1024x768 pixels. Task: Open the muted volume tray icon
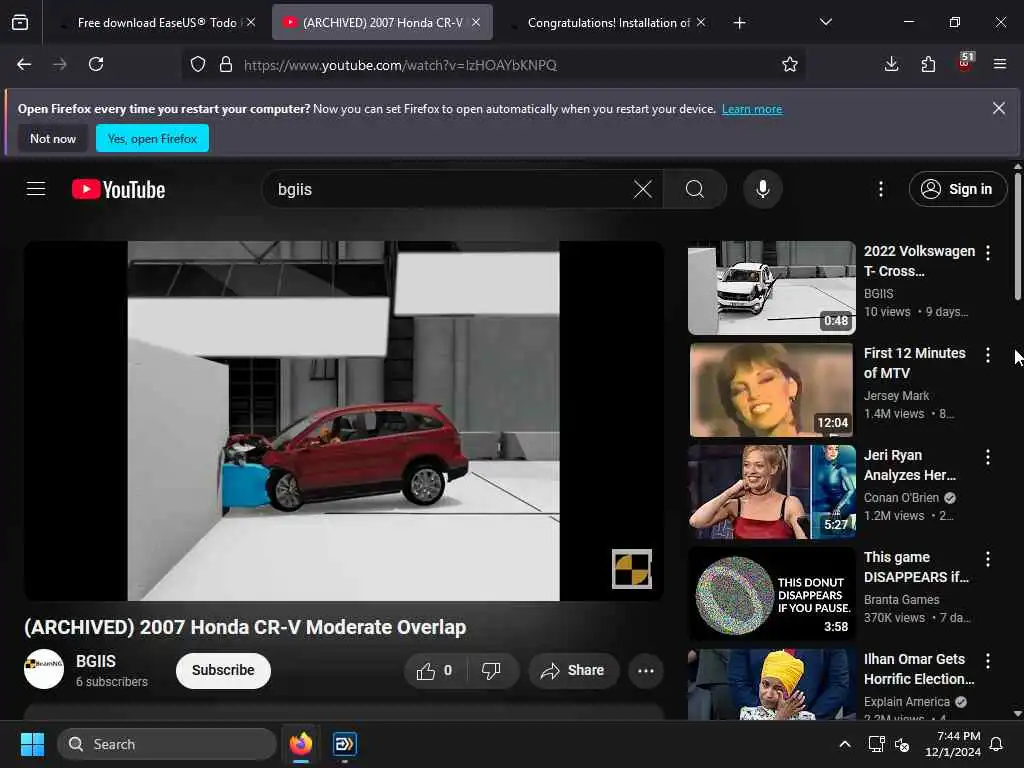pos(902,744)
